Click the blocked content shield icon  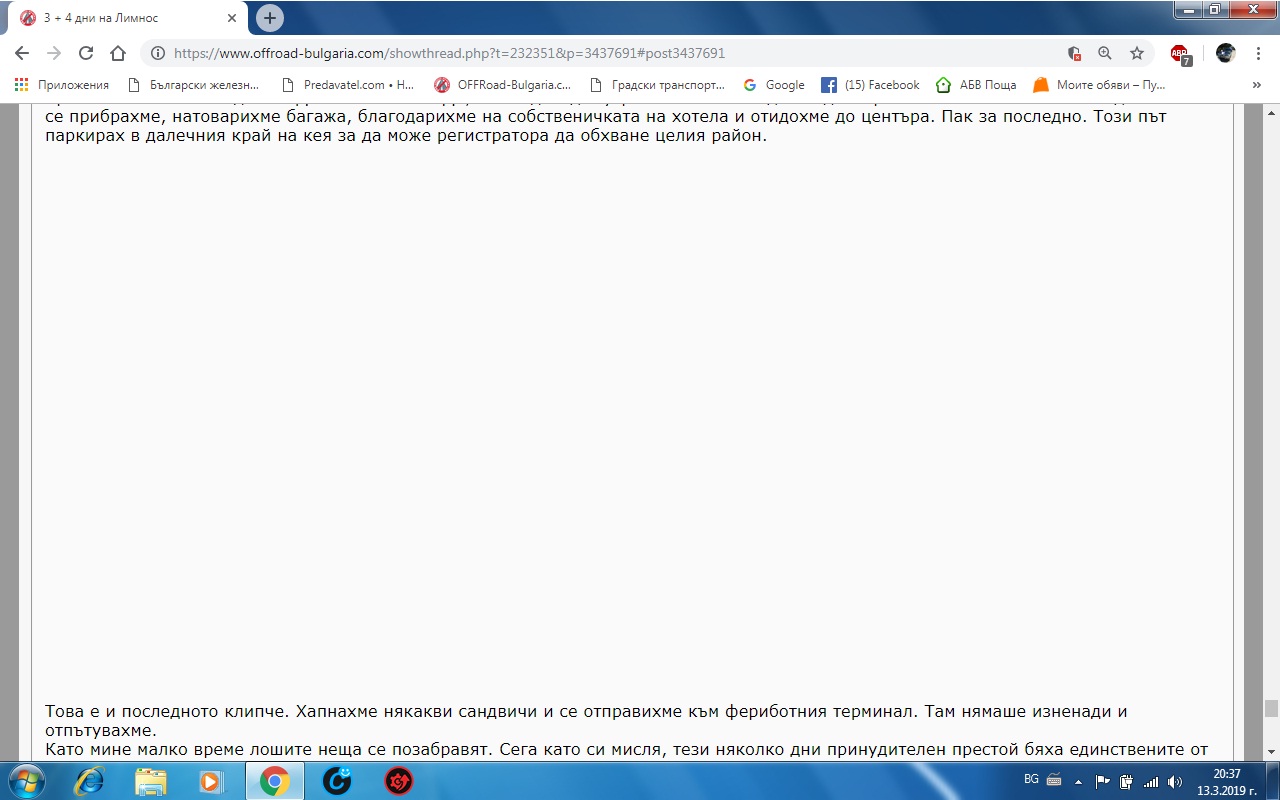1074,54
